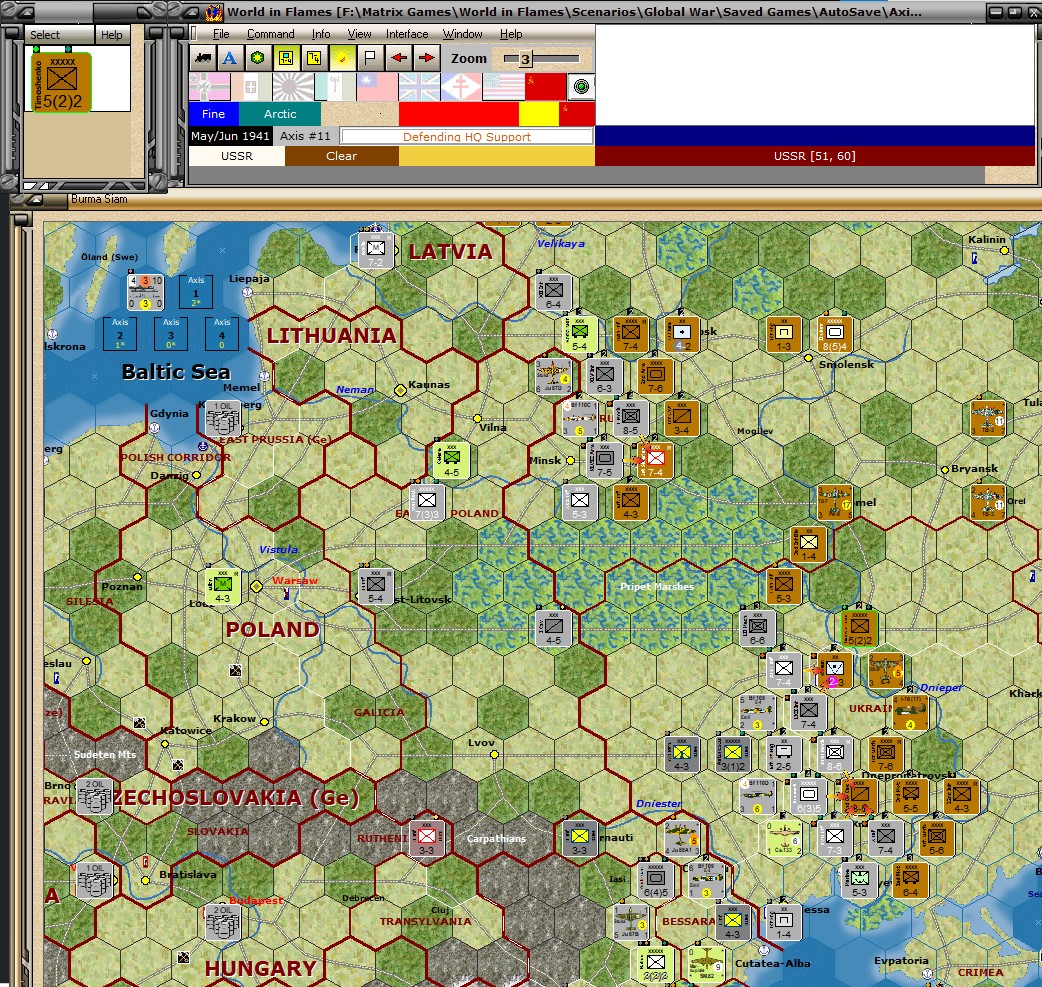Select the Italy flag icon
The height and width of the screenshot is (987, 1042).
tap(251, 87)
